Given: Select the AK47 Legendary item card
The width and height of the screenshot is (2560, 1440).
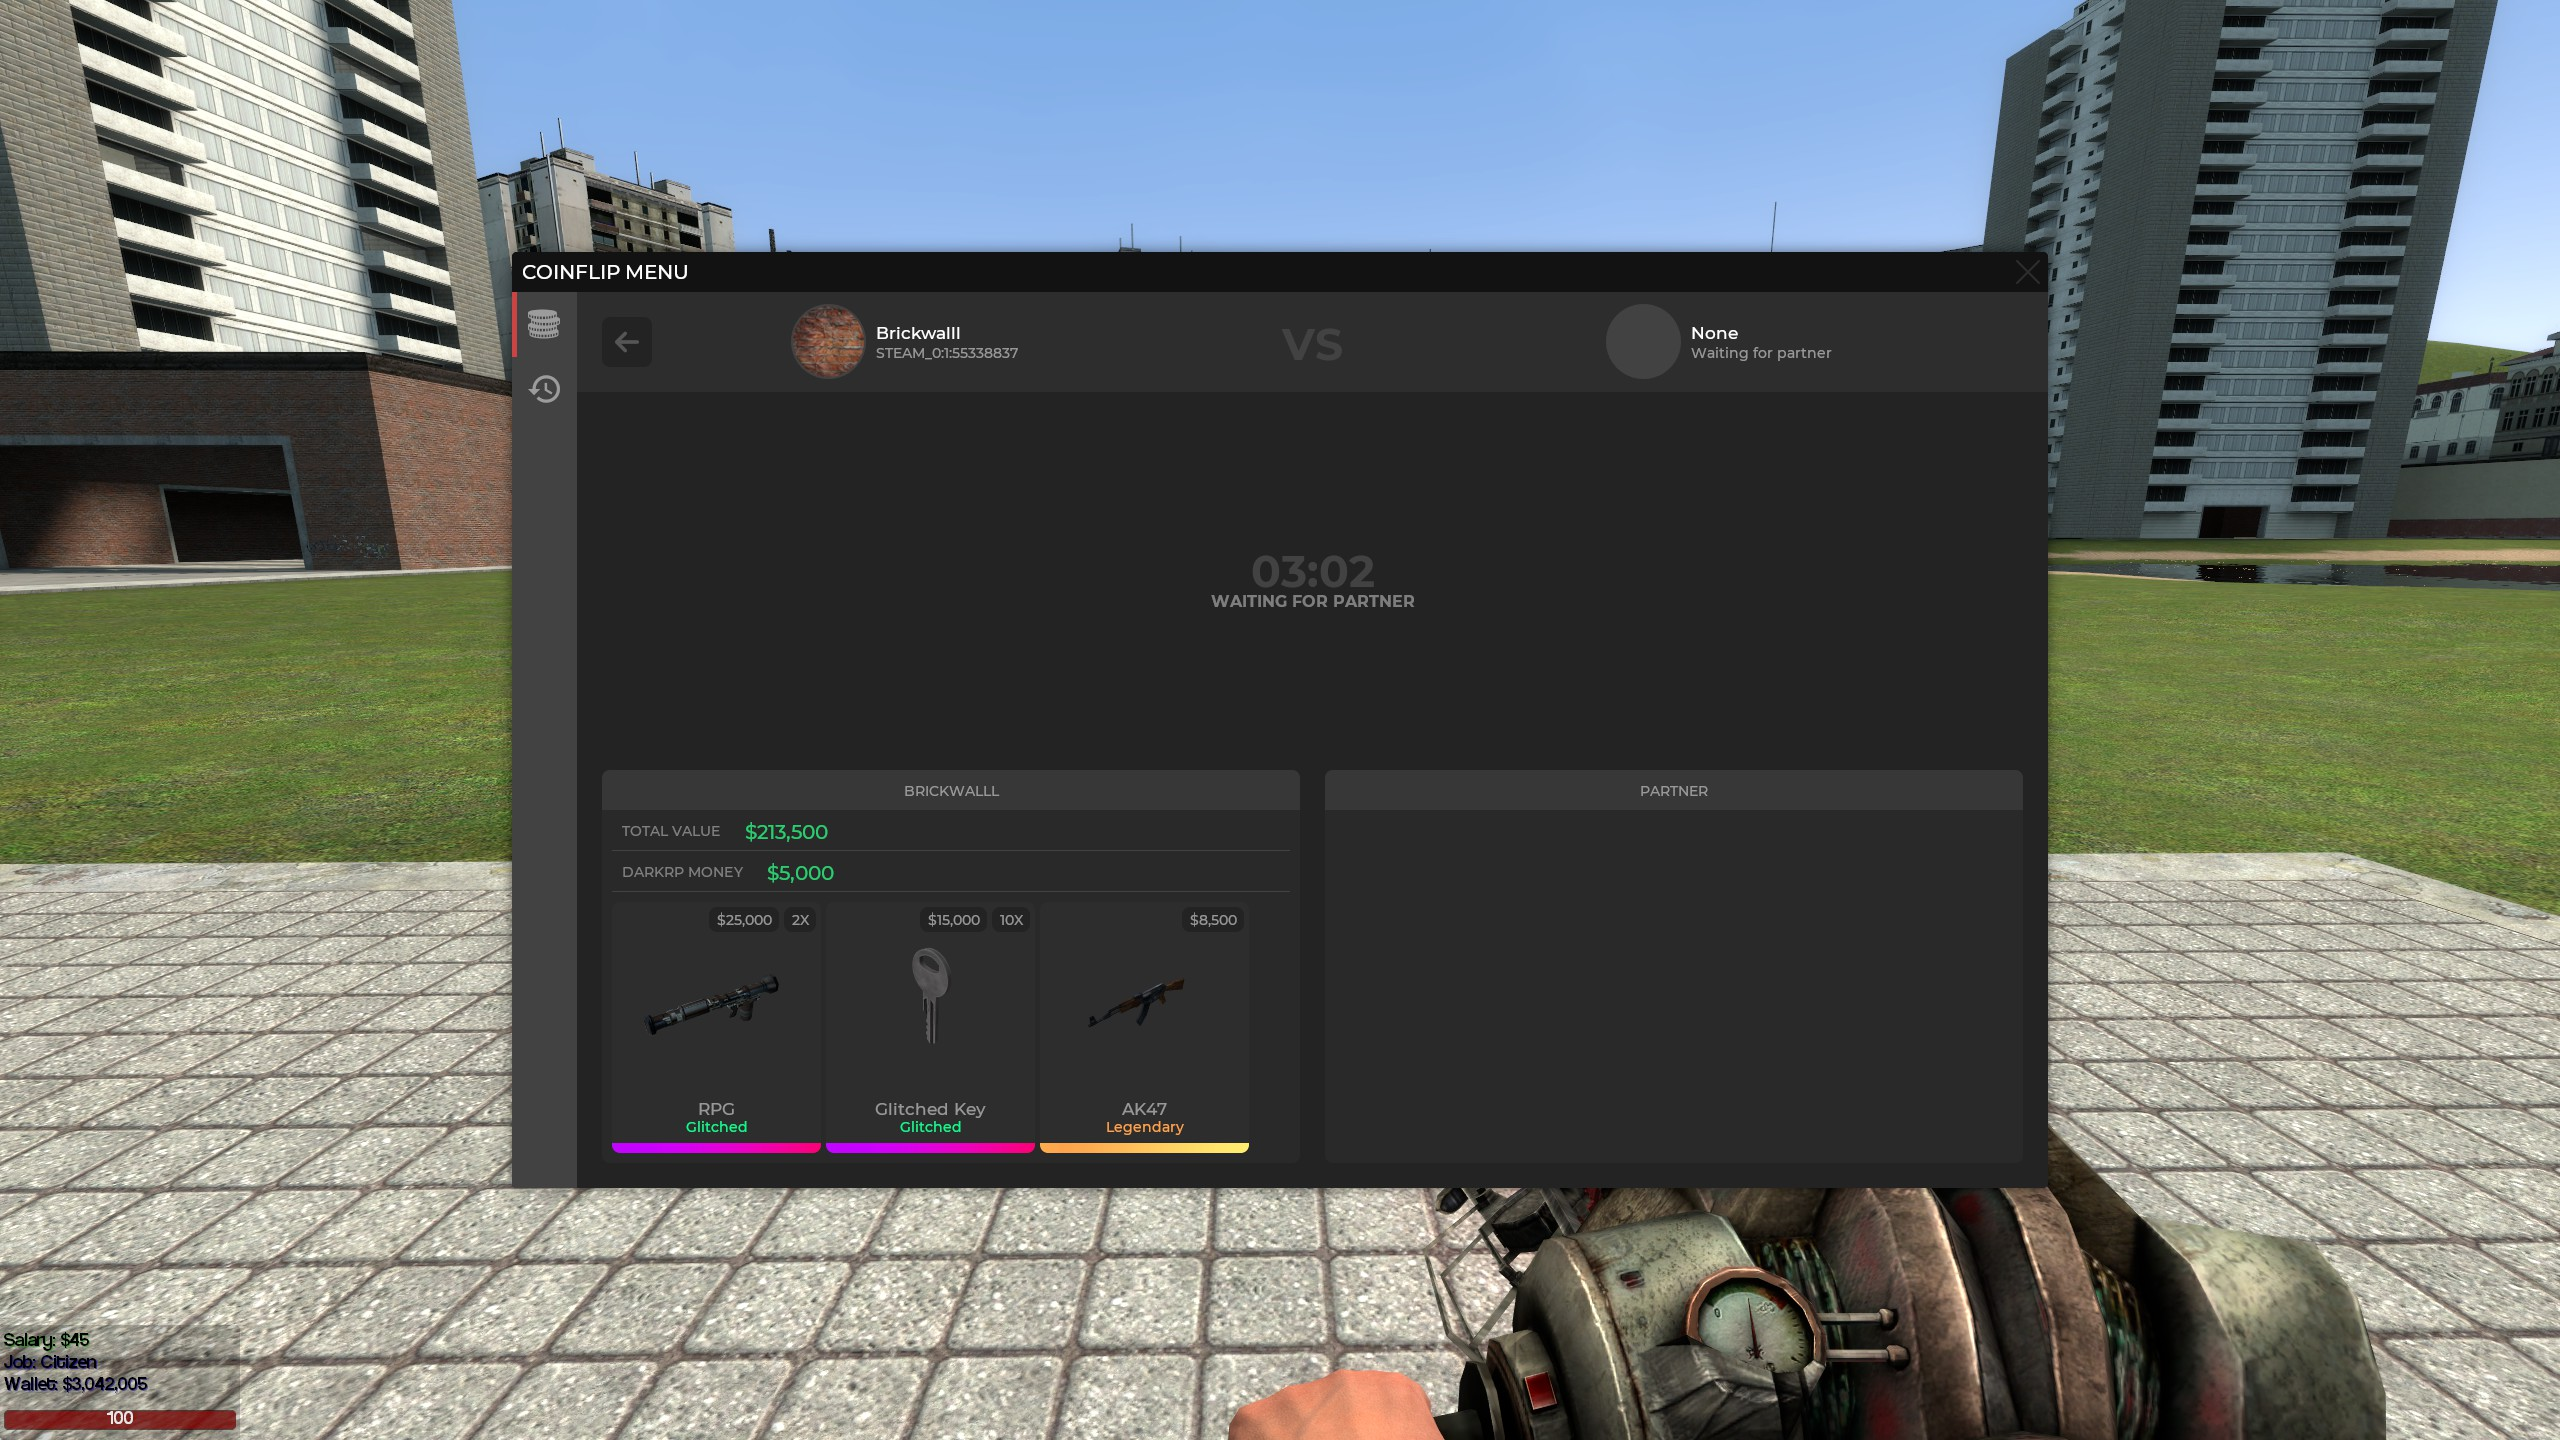Looking at the screenshot, I should pyautogui.click(x=1144, y=1027).
